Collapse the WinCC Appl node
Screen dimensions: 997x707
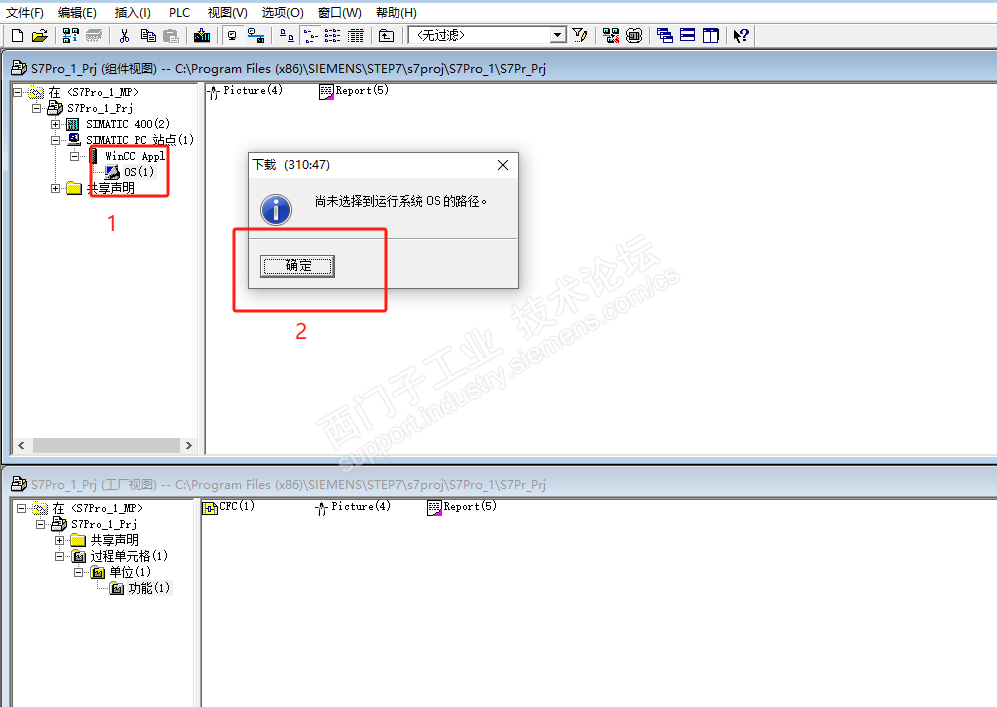coord(75,156)
